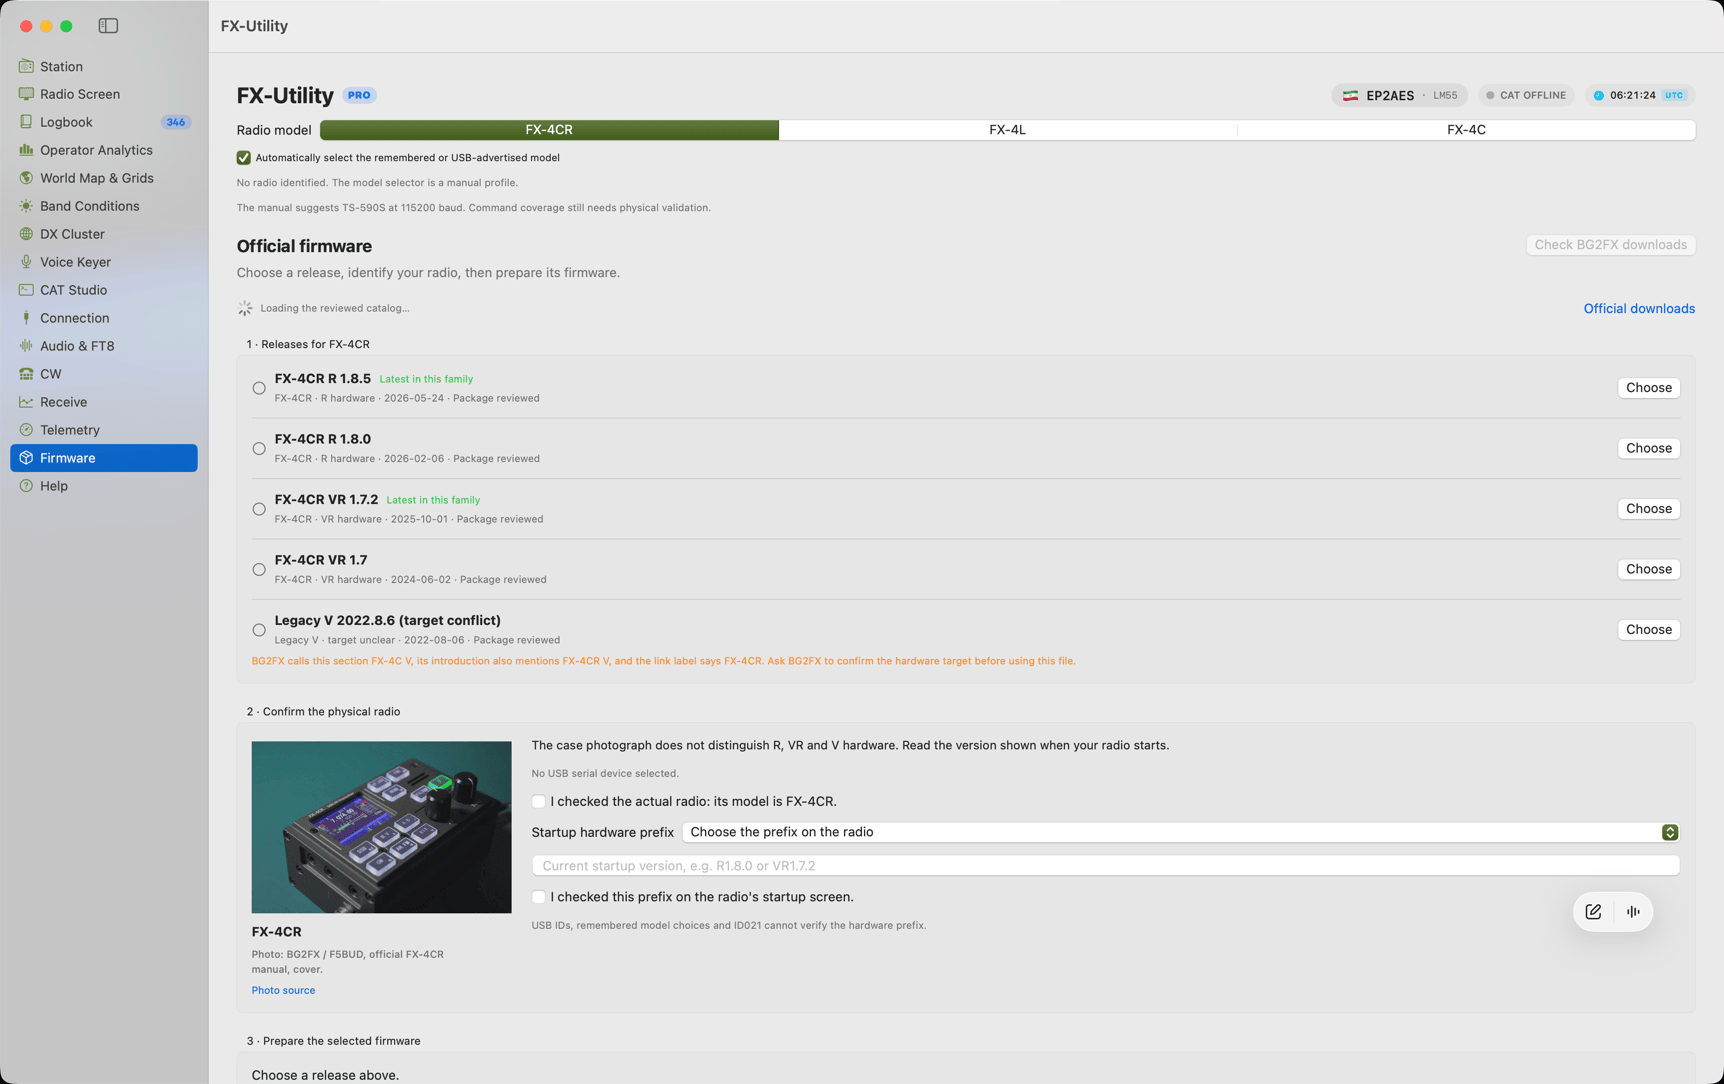The height and width of the screenshot is (1084, 1724).
Task: Click Check BG2FX downloads button
Action: [1610, 245]
